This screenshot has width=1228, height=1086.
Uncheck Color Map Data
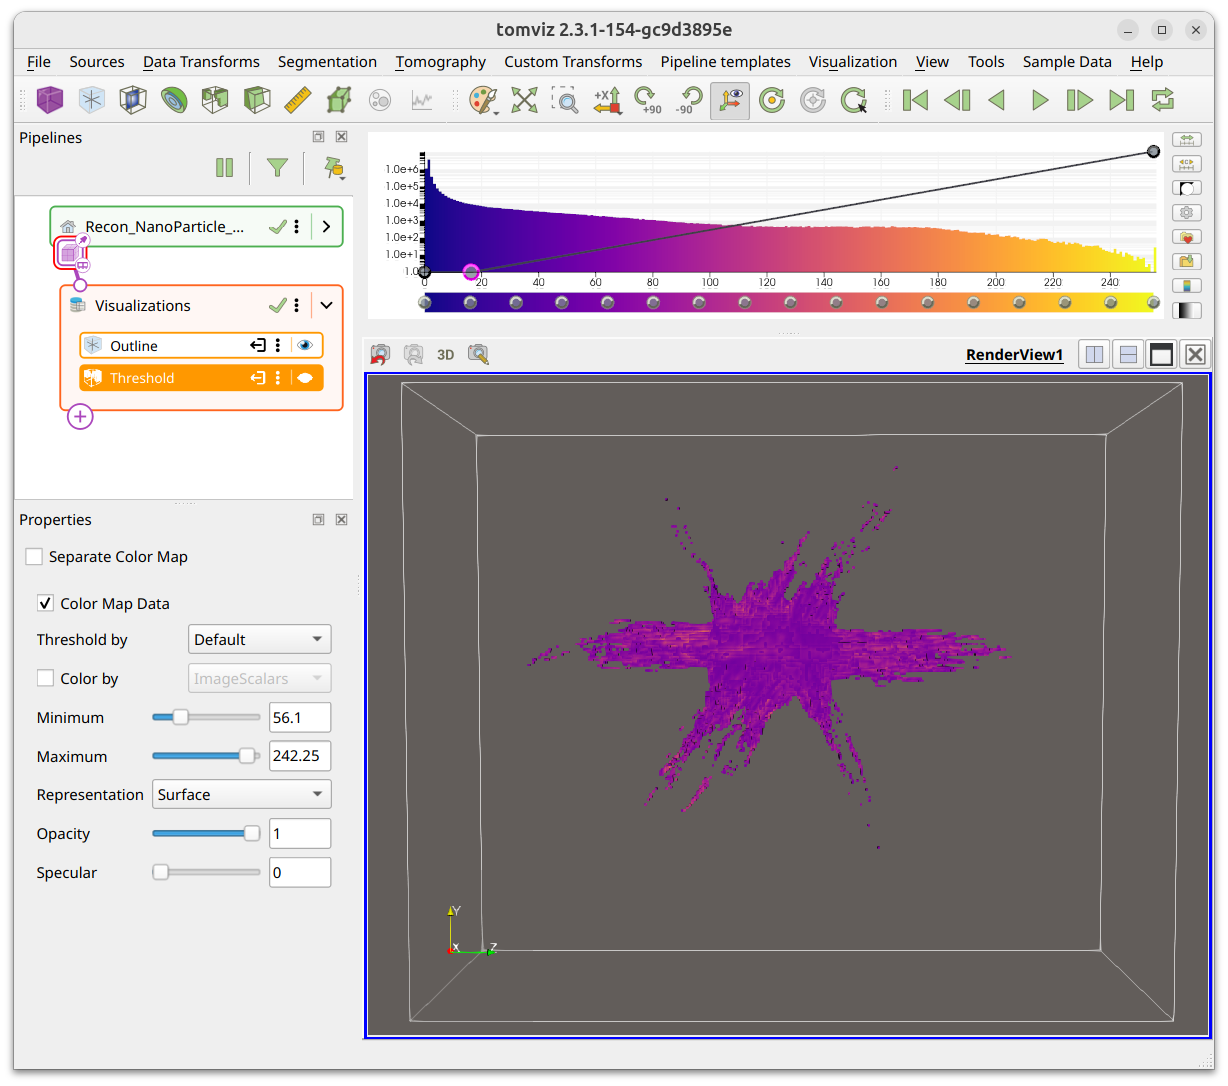45,603
